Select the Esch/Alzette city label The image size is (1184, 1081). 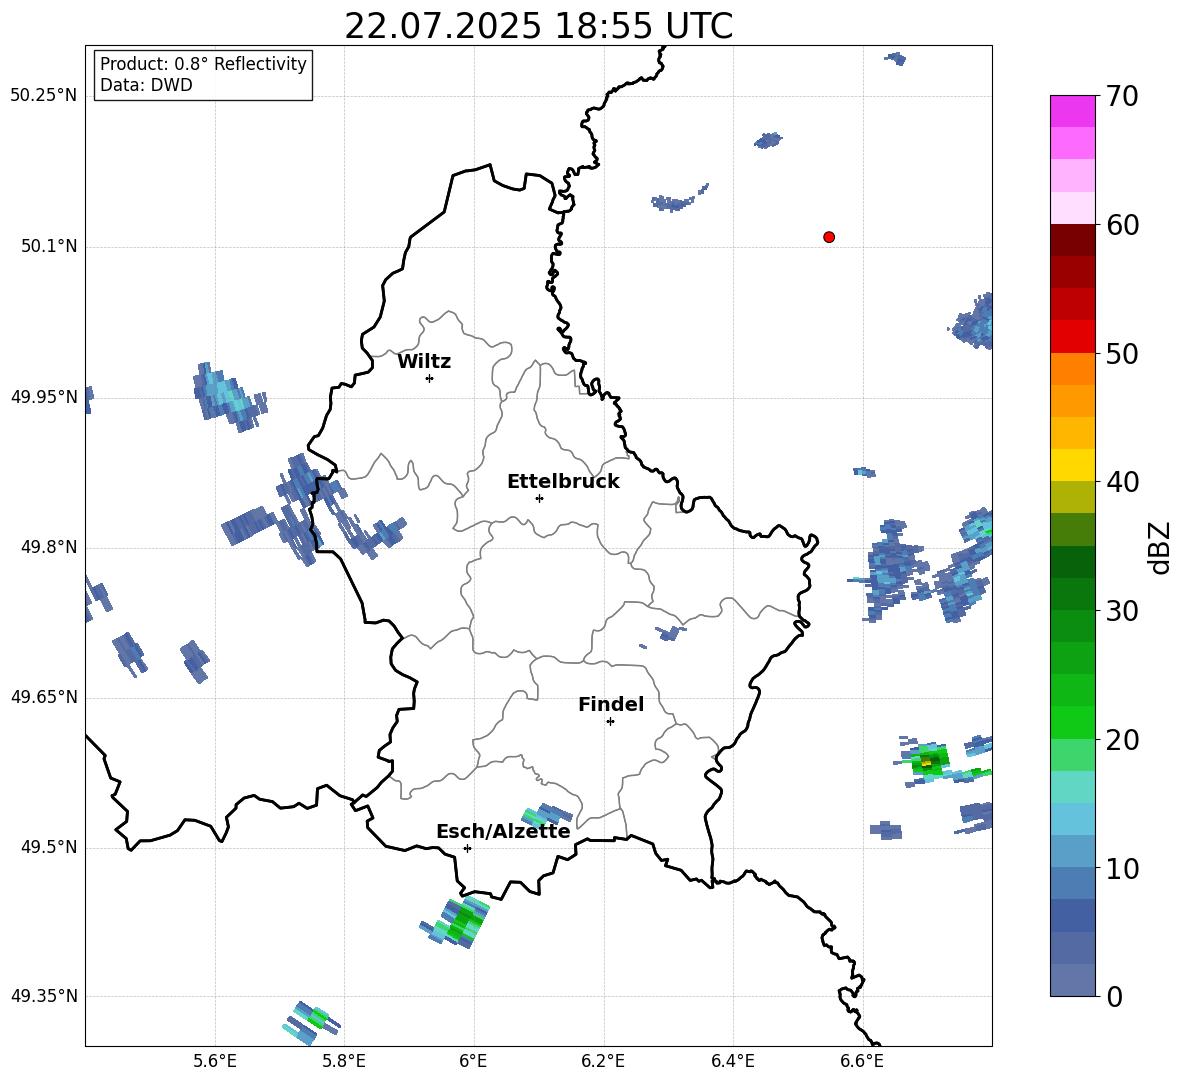click(x=503, y=831)
